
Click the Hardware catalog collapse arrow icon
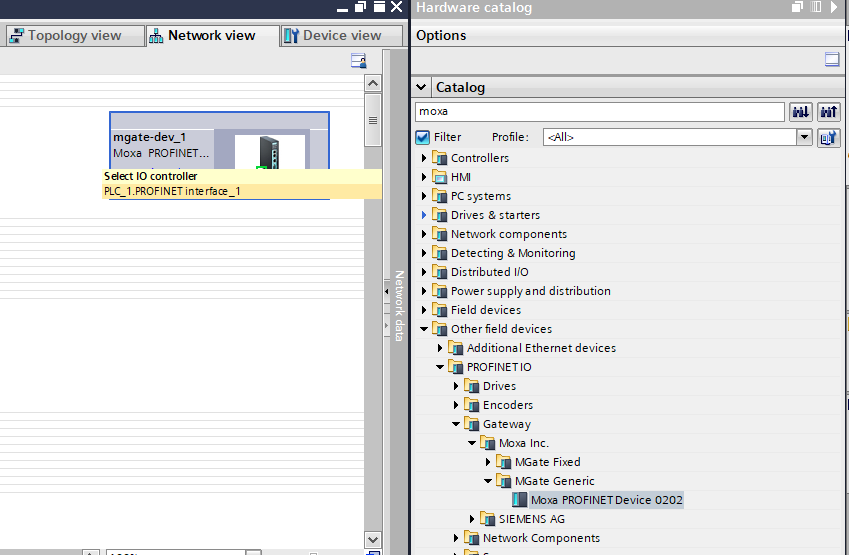(x=834, y=7)
